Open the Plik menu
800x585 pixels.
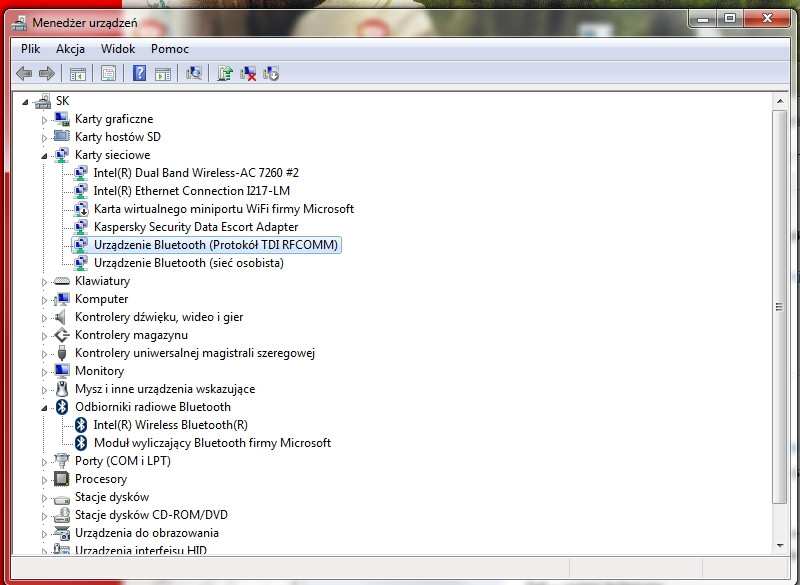click(30, 49)
